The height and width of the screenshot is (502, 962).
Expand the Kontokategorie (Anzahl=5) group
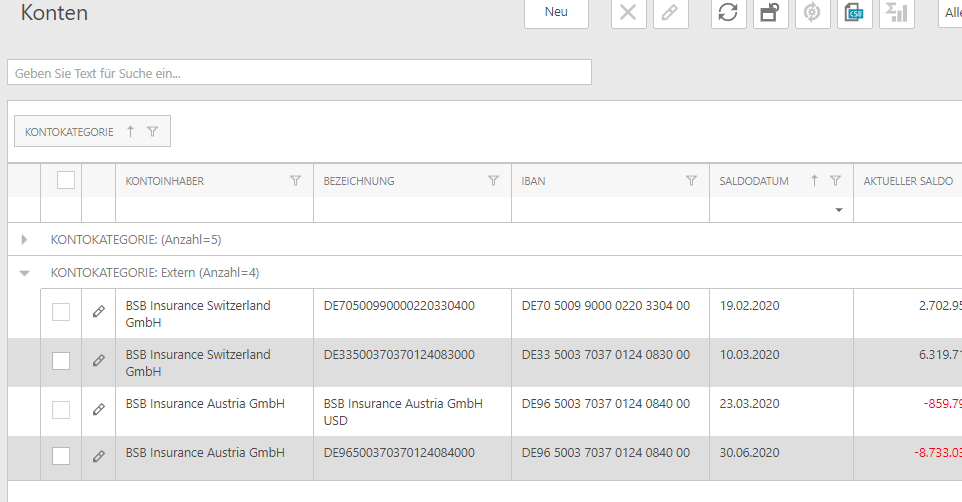[25, 240]
